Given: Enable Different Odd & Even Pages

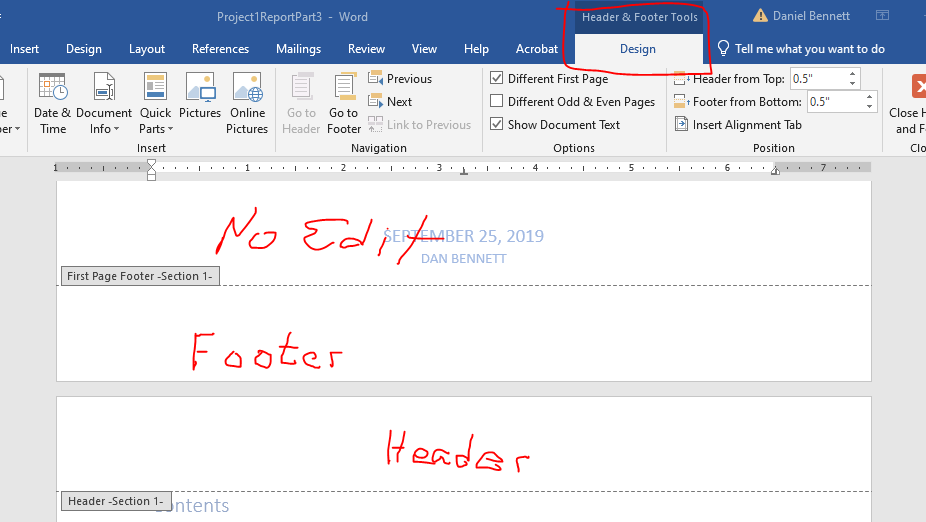Looking at the screenshot, I should click(497, 102).
